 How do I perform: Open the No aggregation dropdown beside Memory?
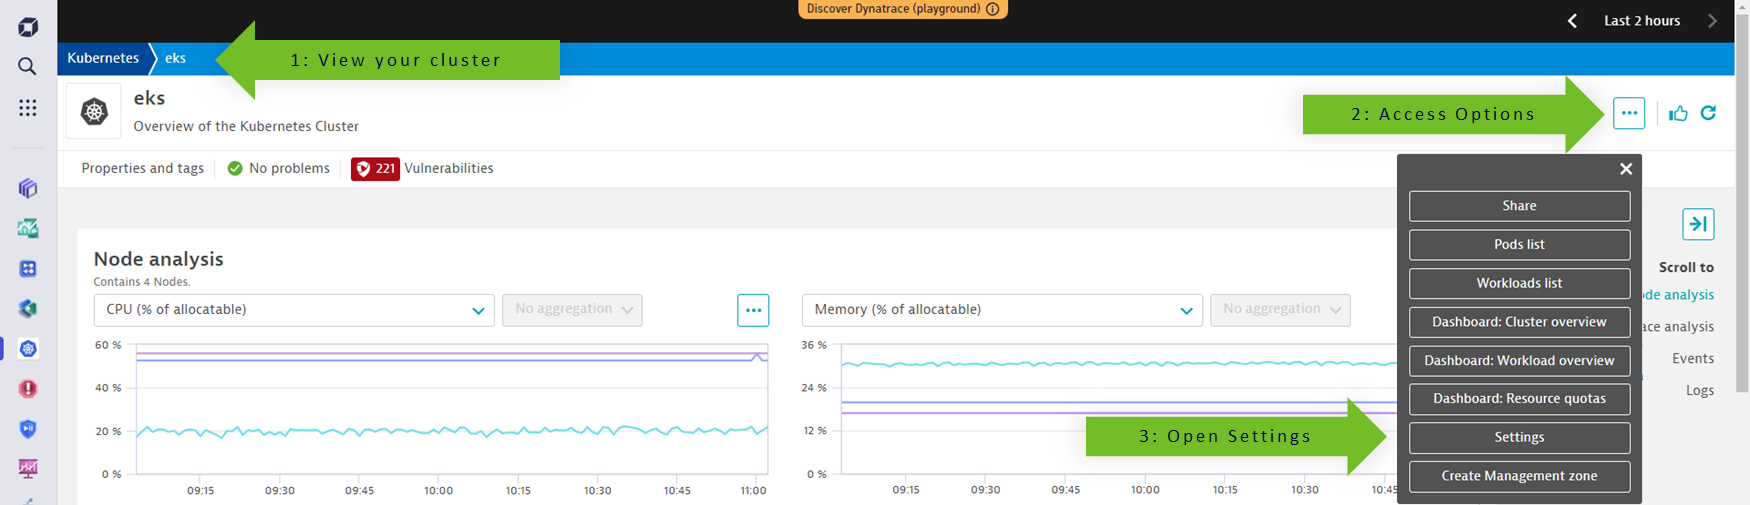[1280, 310]
